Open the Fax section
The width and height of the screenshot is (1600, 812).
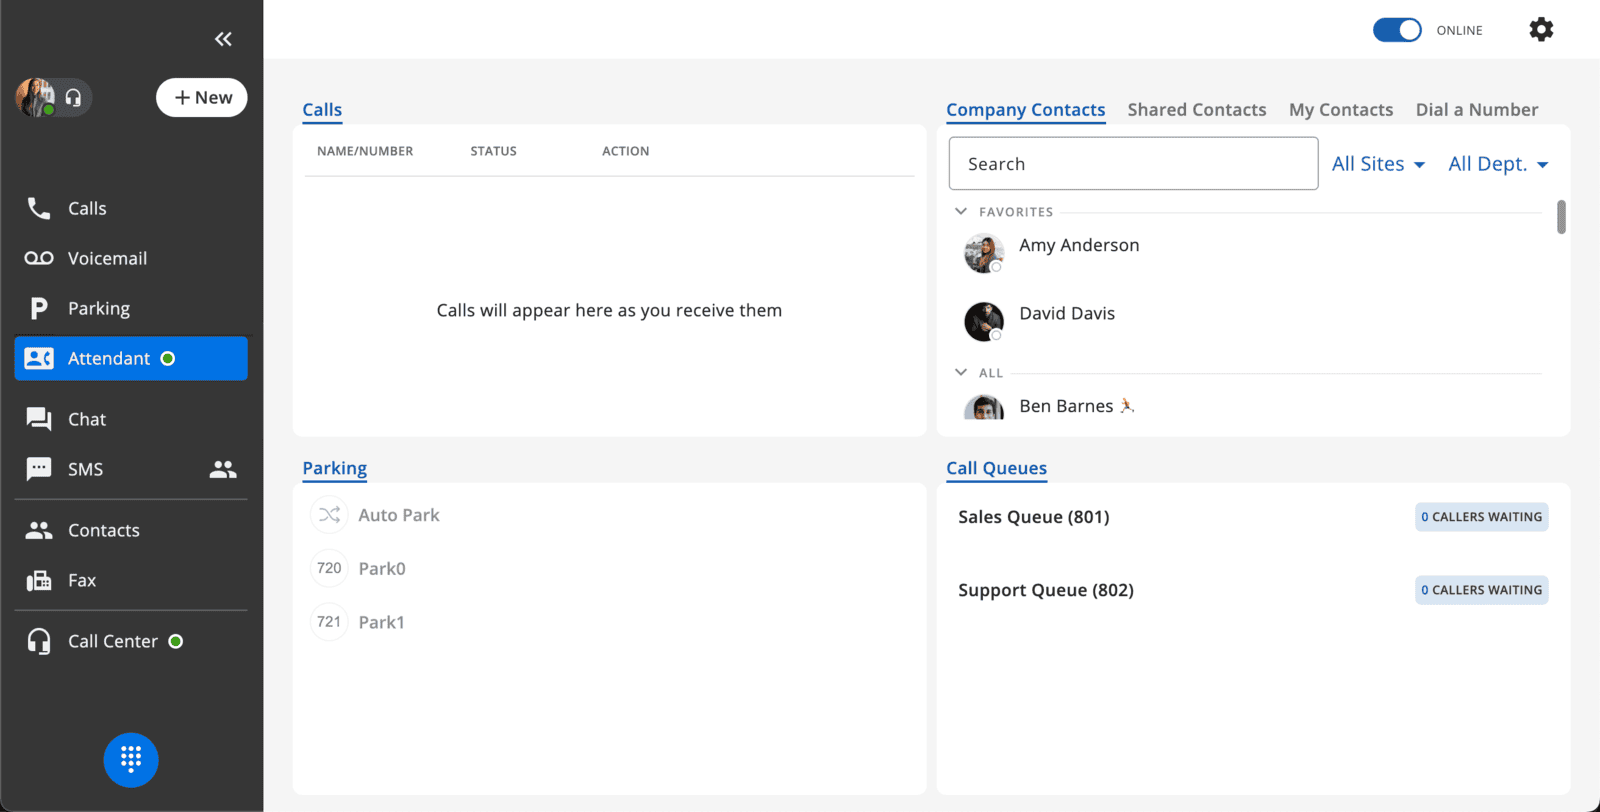click(82, 581)
